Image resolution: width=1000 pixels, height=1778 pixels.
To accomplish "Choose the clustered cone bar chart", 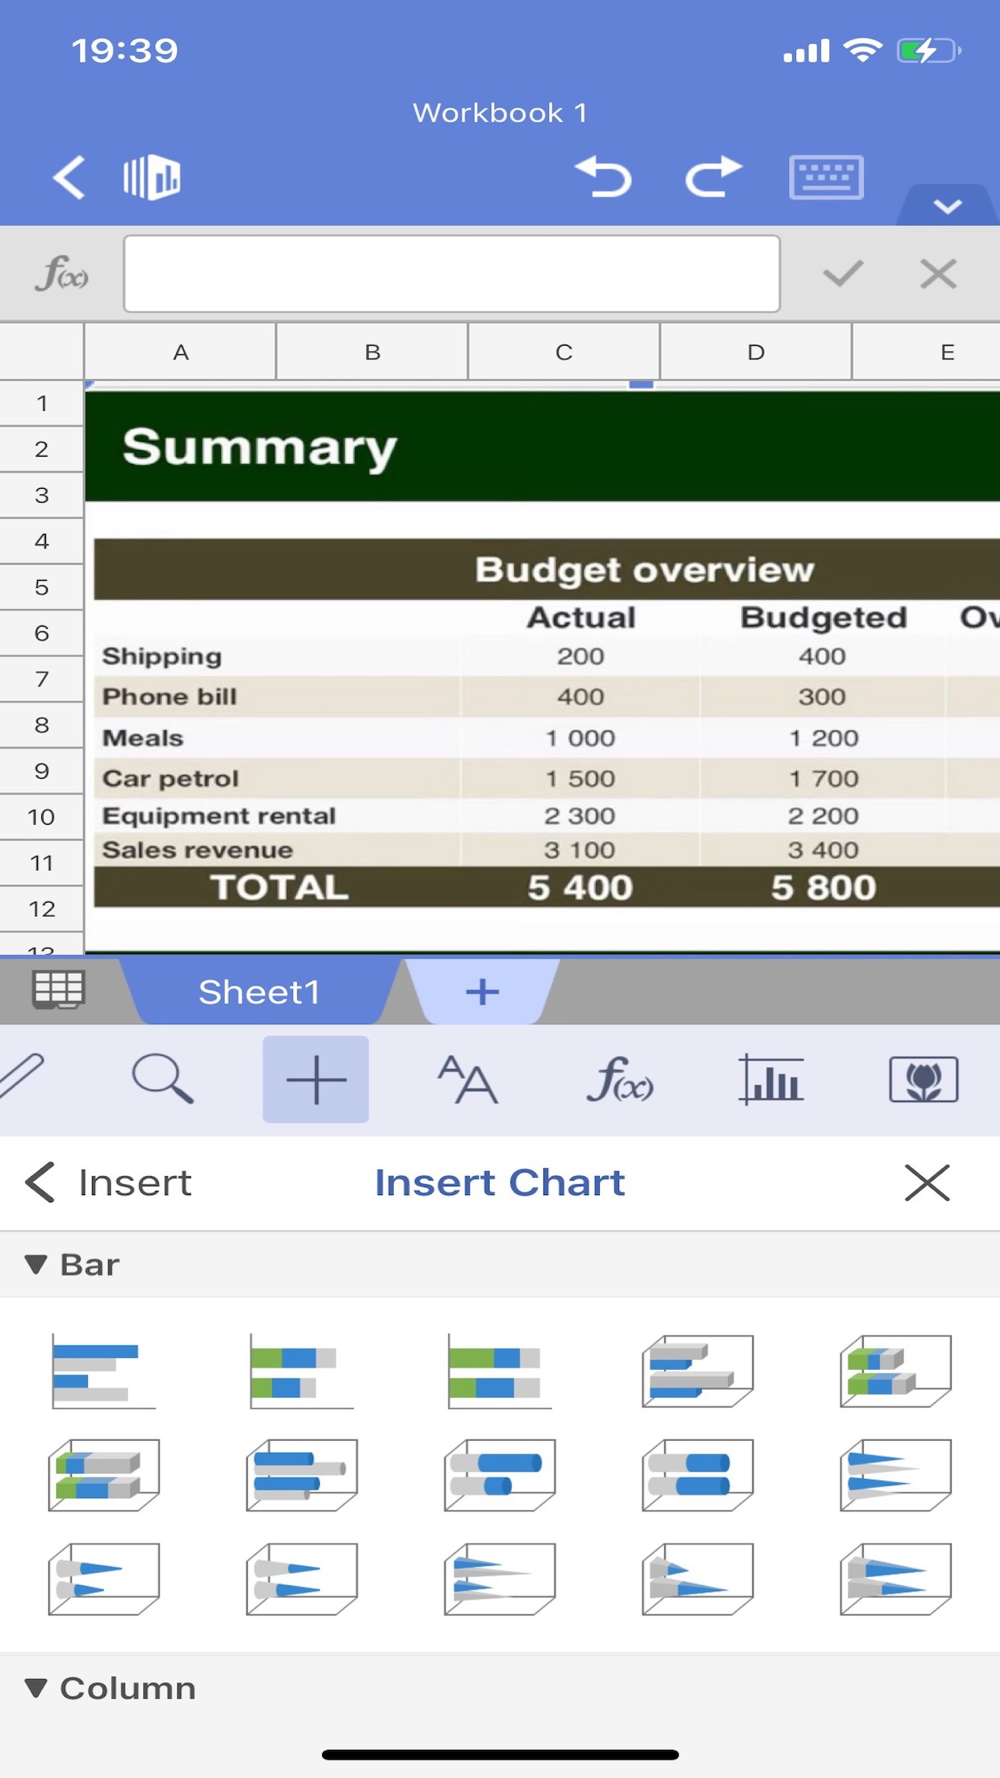I will 896,1475.
